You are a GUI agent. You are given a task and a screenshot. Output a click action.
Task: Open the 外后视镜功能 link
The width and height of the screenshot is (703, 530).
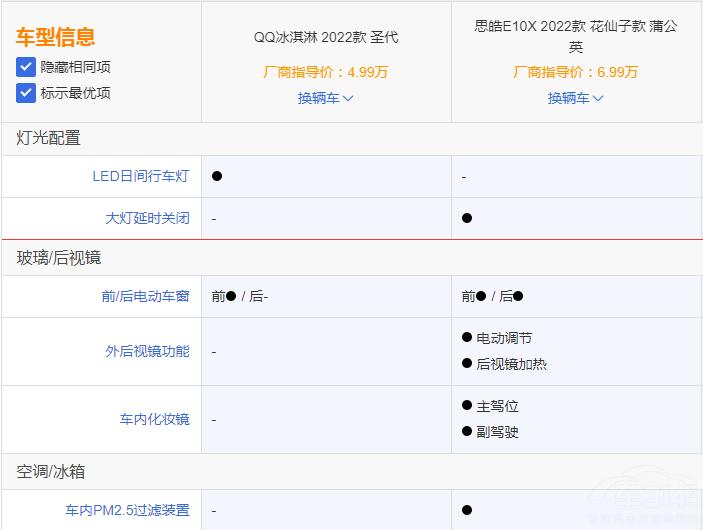(148, 351)
